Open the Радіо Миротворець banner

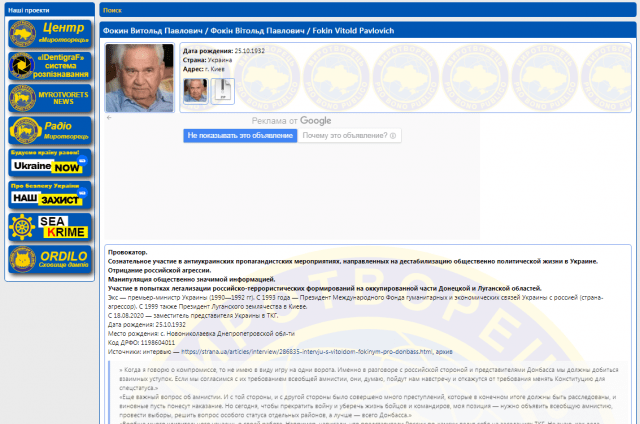click(x=50, y=130)
